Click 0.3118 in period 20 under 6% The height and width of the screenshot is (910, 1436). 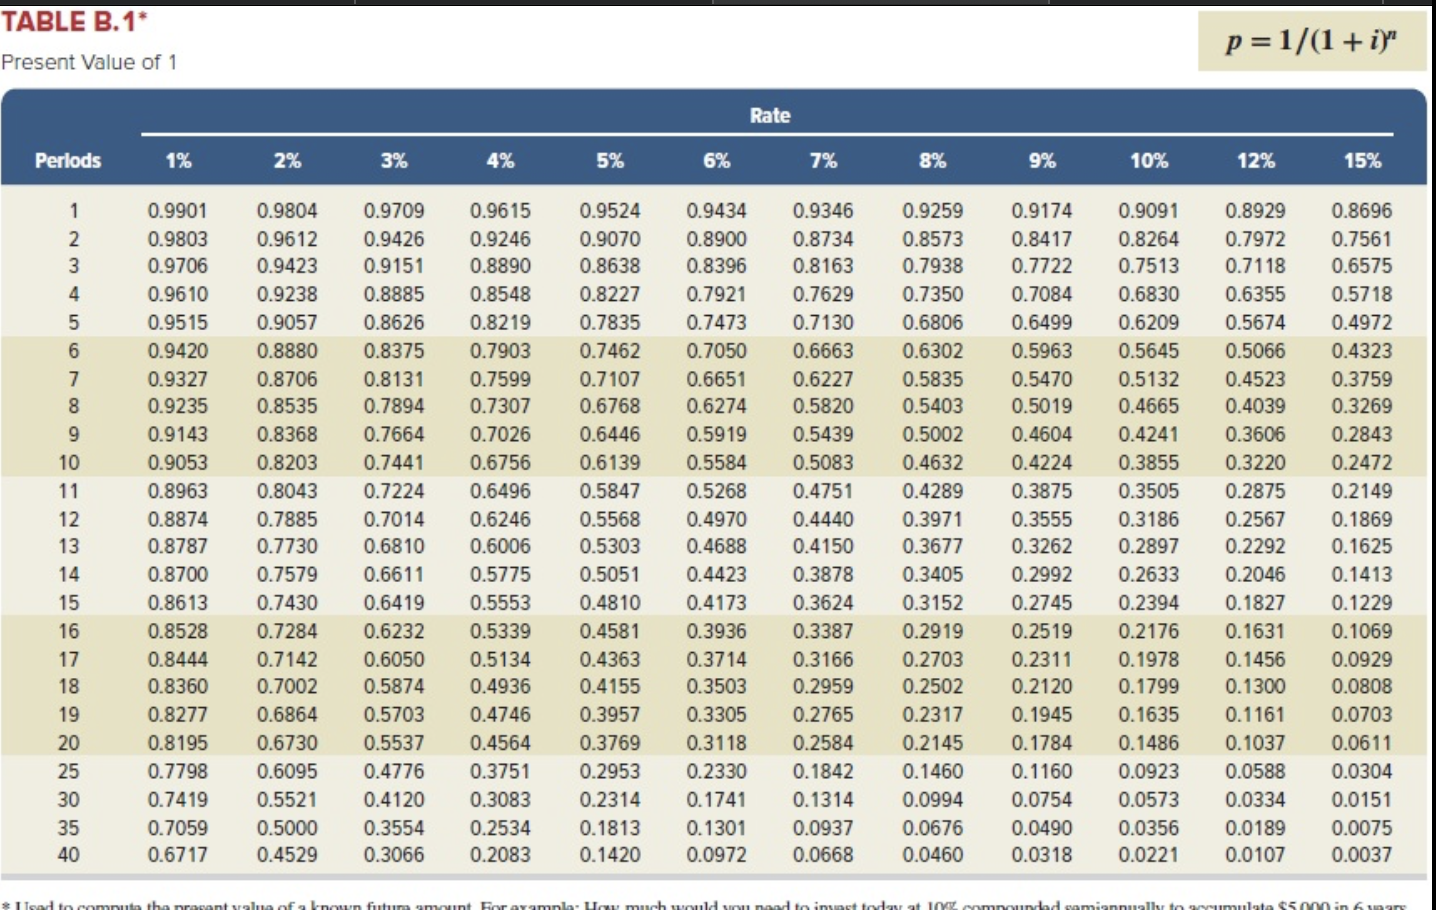pos(716,743)
